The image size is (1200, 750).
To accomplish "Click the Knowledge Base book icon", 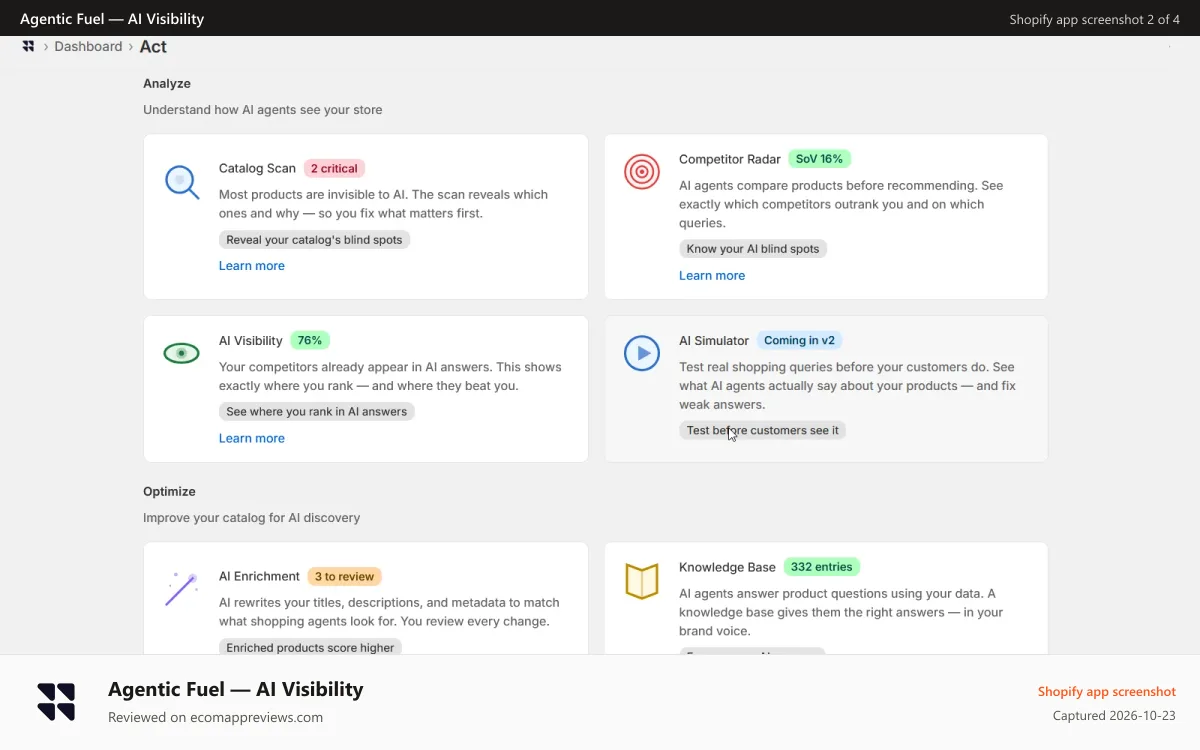I will tap(642, 581).
